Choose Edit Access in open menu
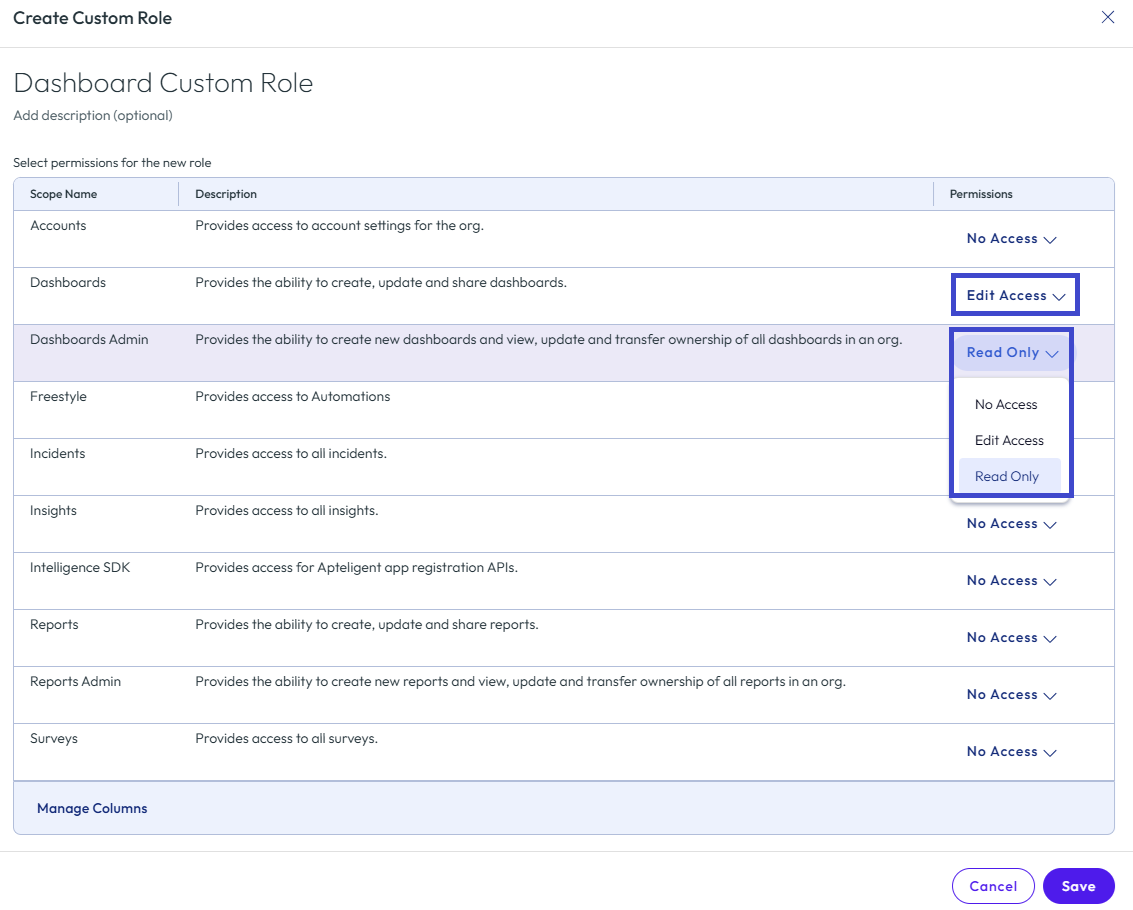Viewport: 1133px width, 910px height. point(1009,440)
